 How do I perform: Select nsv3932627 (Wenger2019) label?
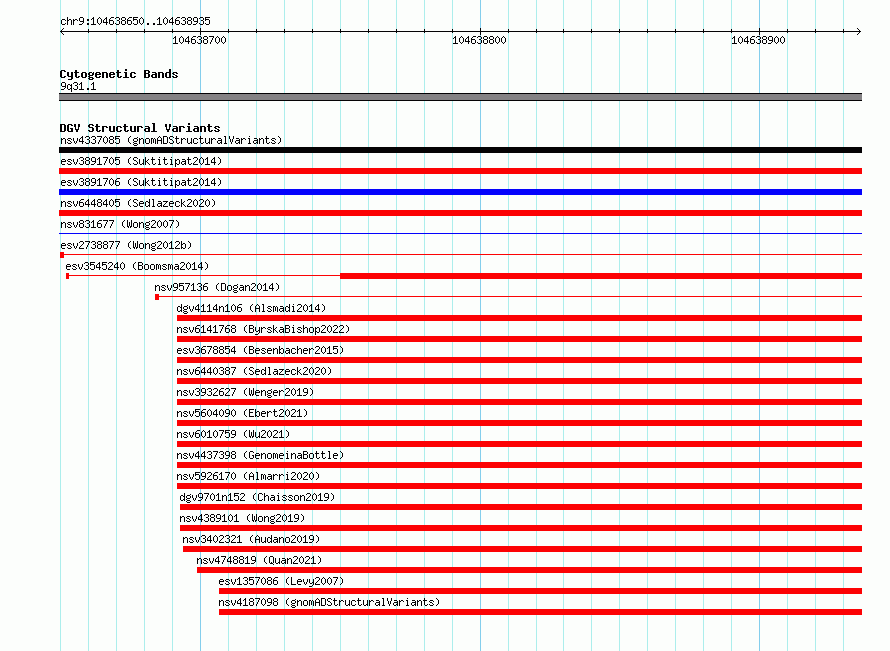tap(245, 392)
